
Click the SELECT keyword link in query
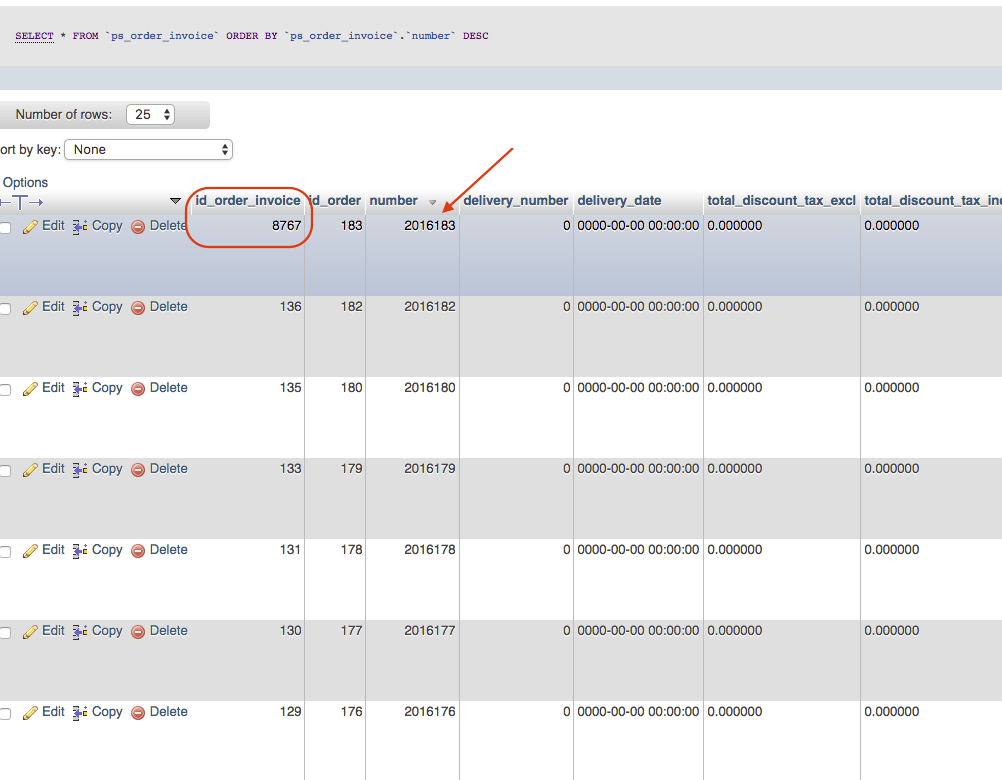[x=34, y=36]
